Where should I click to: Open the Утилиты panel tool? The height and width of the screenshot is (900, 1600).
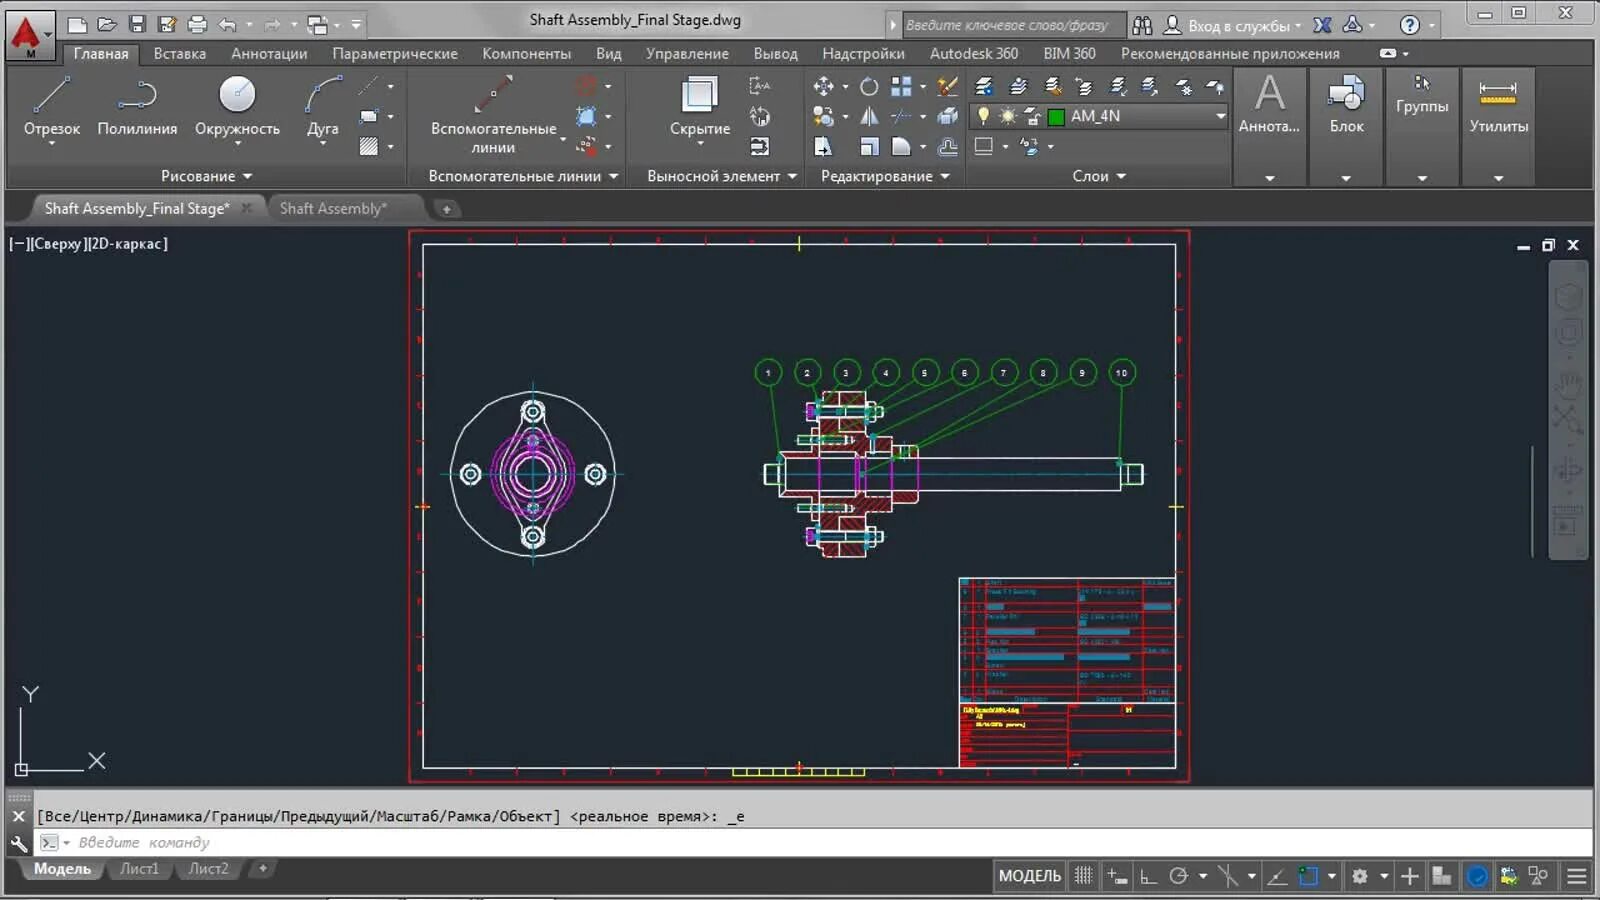point(1497,105)
